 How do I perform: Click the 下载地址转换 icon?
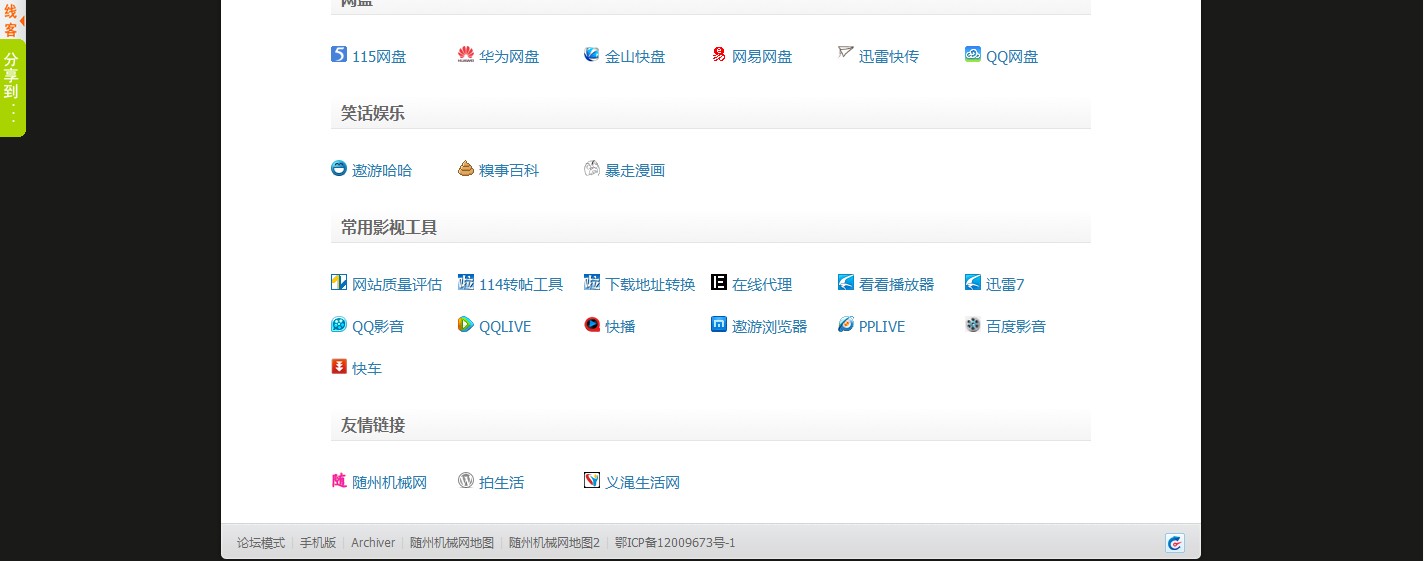coord(592,282)
